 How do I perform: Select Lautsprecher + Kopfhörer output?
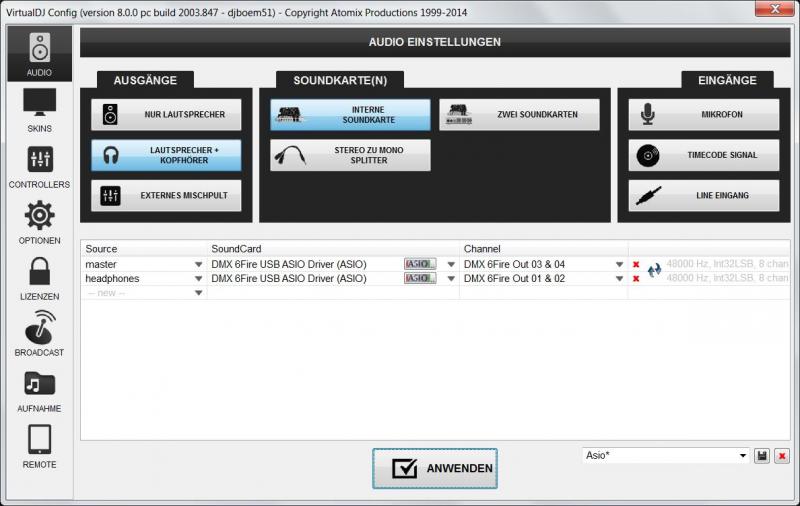point(166,155)
